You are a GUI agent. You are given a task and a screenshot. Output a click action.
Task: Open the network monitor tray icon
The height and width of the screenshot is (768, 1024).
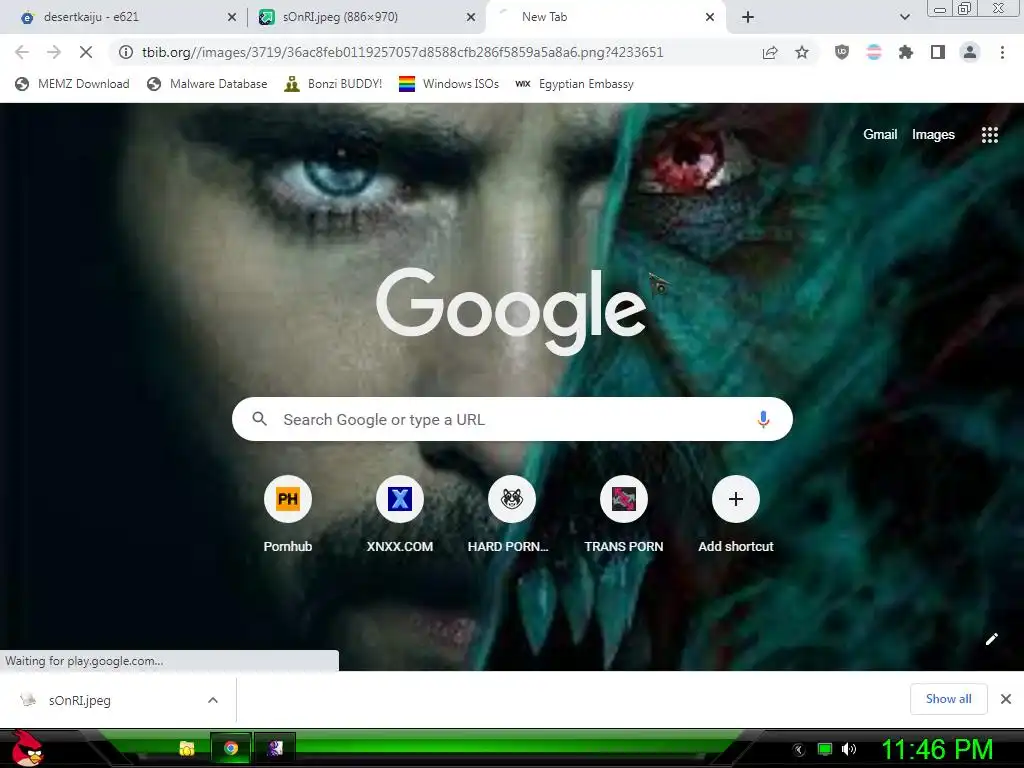(825, 750)
